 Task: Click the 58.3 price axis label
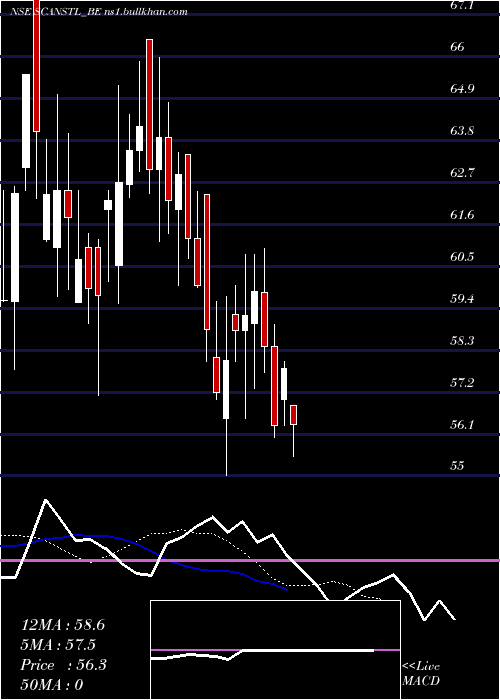coord(462,341)
